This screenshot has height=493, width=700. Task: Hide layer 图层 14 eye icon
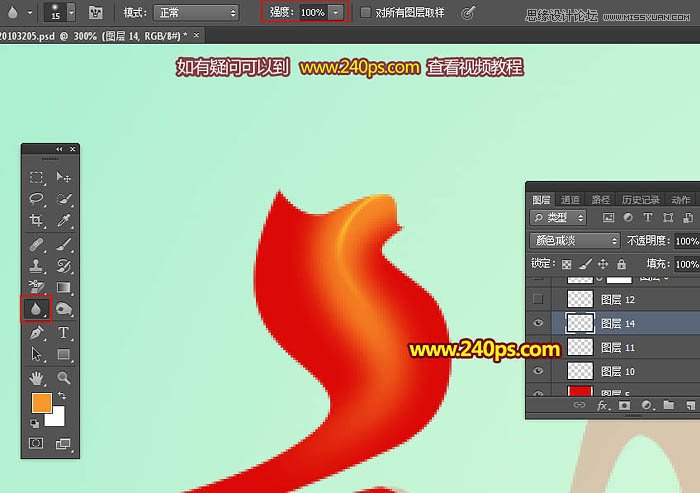[x=538, y=323]
